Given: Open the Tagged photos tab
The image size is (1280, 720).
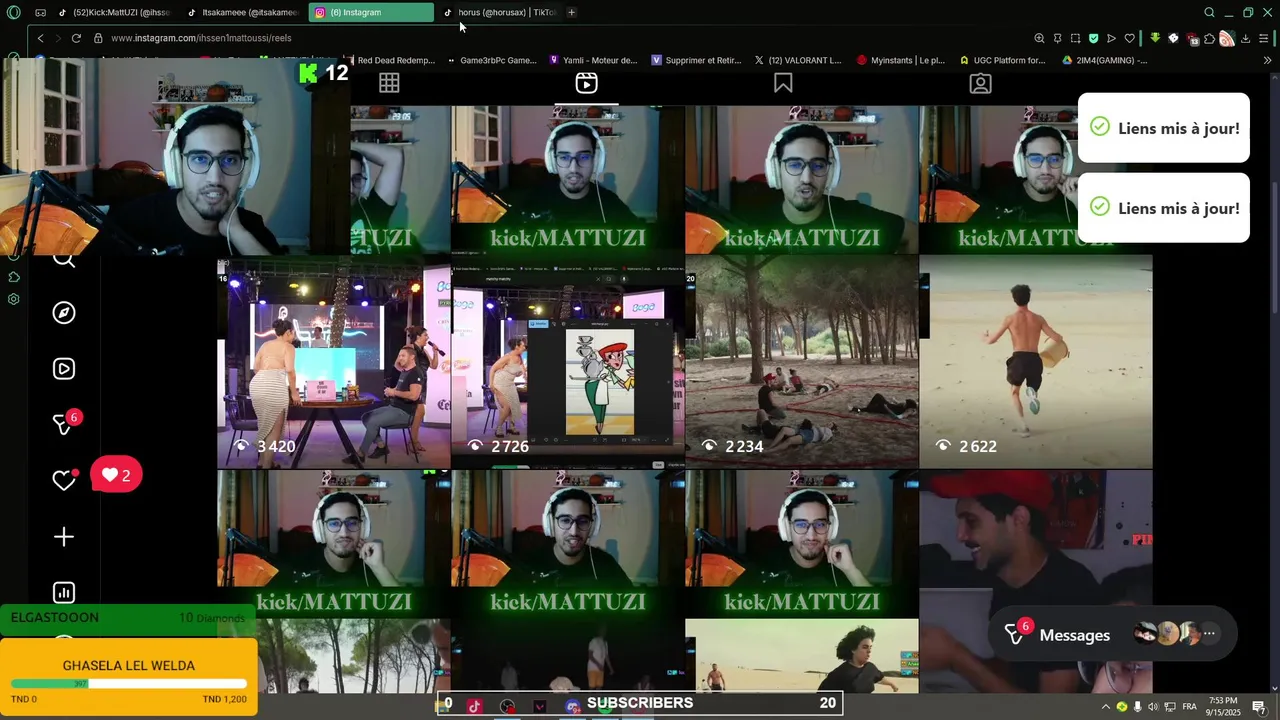Looking at the screenshot, I should [980, 83].
